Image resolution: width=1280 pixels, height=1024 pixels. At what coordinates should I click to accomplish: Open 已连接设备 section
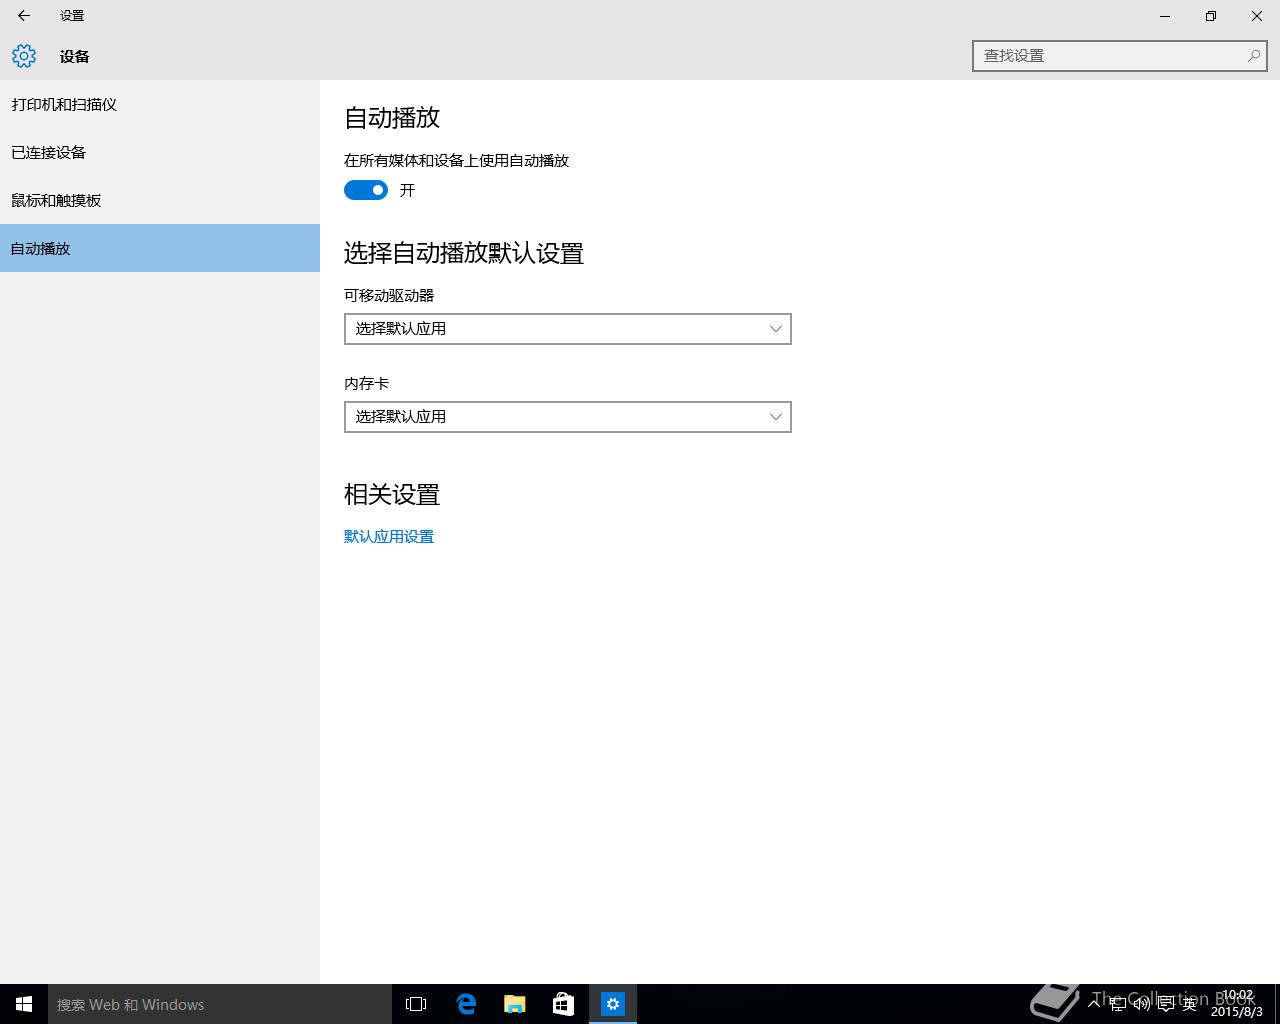click(x=160, y=152)
